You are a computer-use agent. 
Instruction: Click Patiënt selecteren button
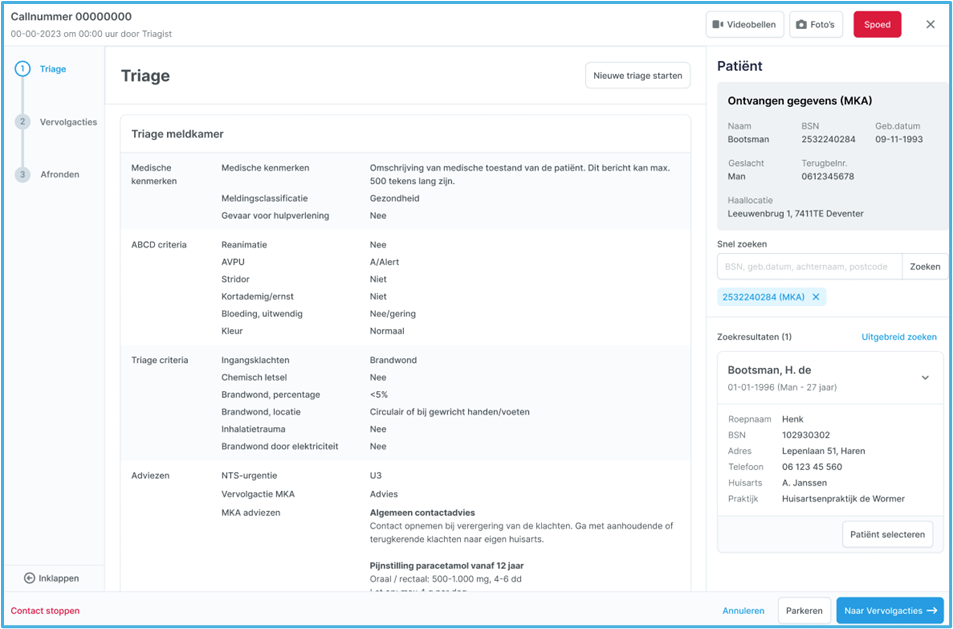887,534
